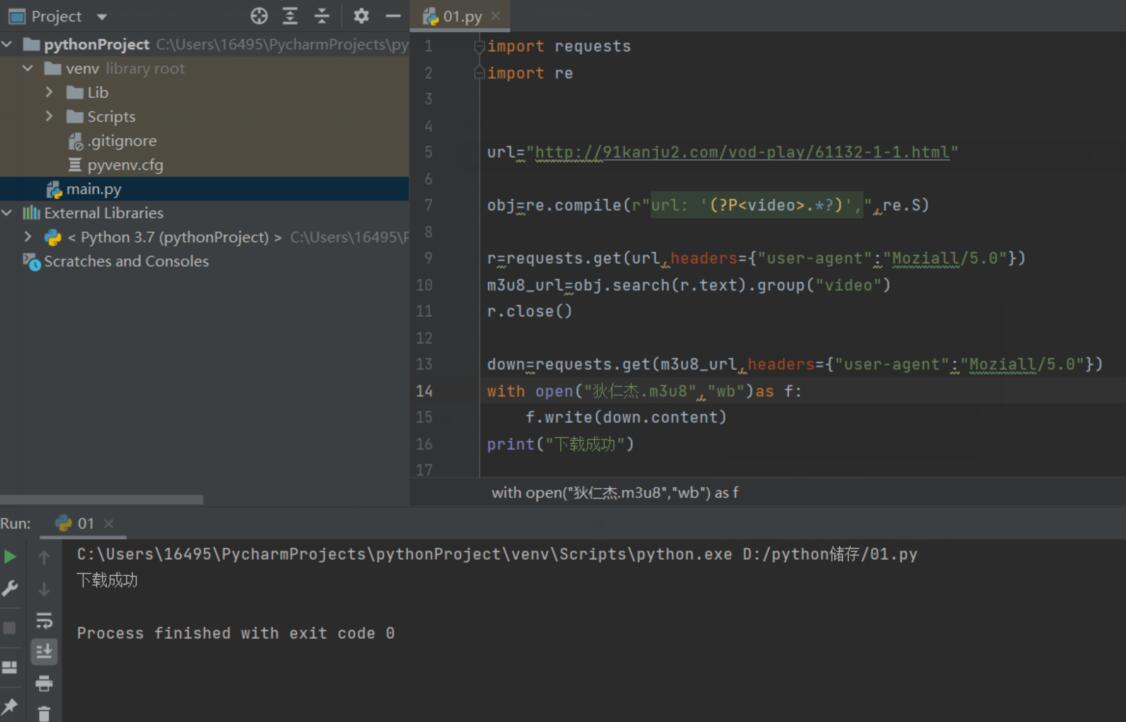Click the print icon in Run panel
Image resolution: width=1126 pixels, height=722 pixels.
(x=44, y=684)
